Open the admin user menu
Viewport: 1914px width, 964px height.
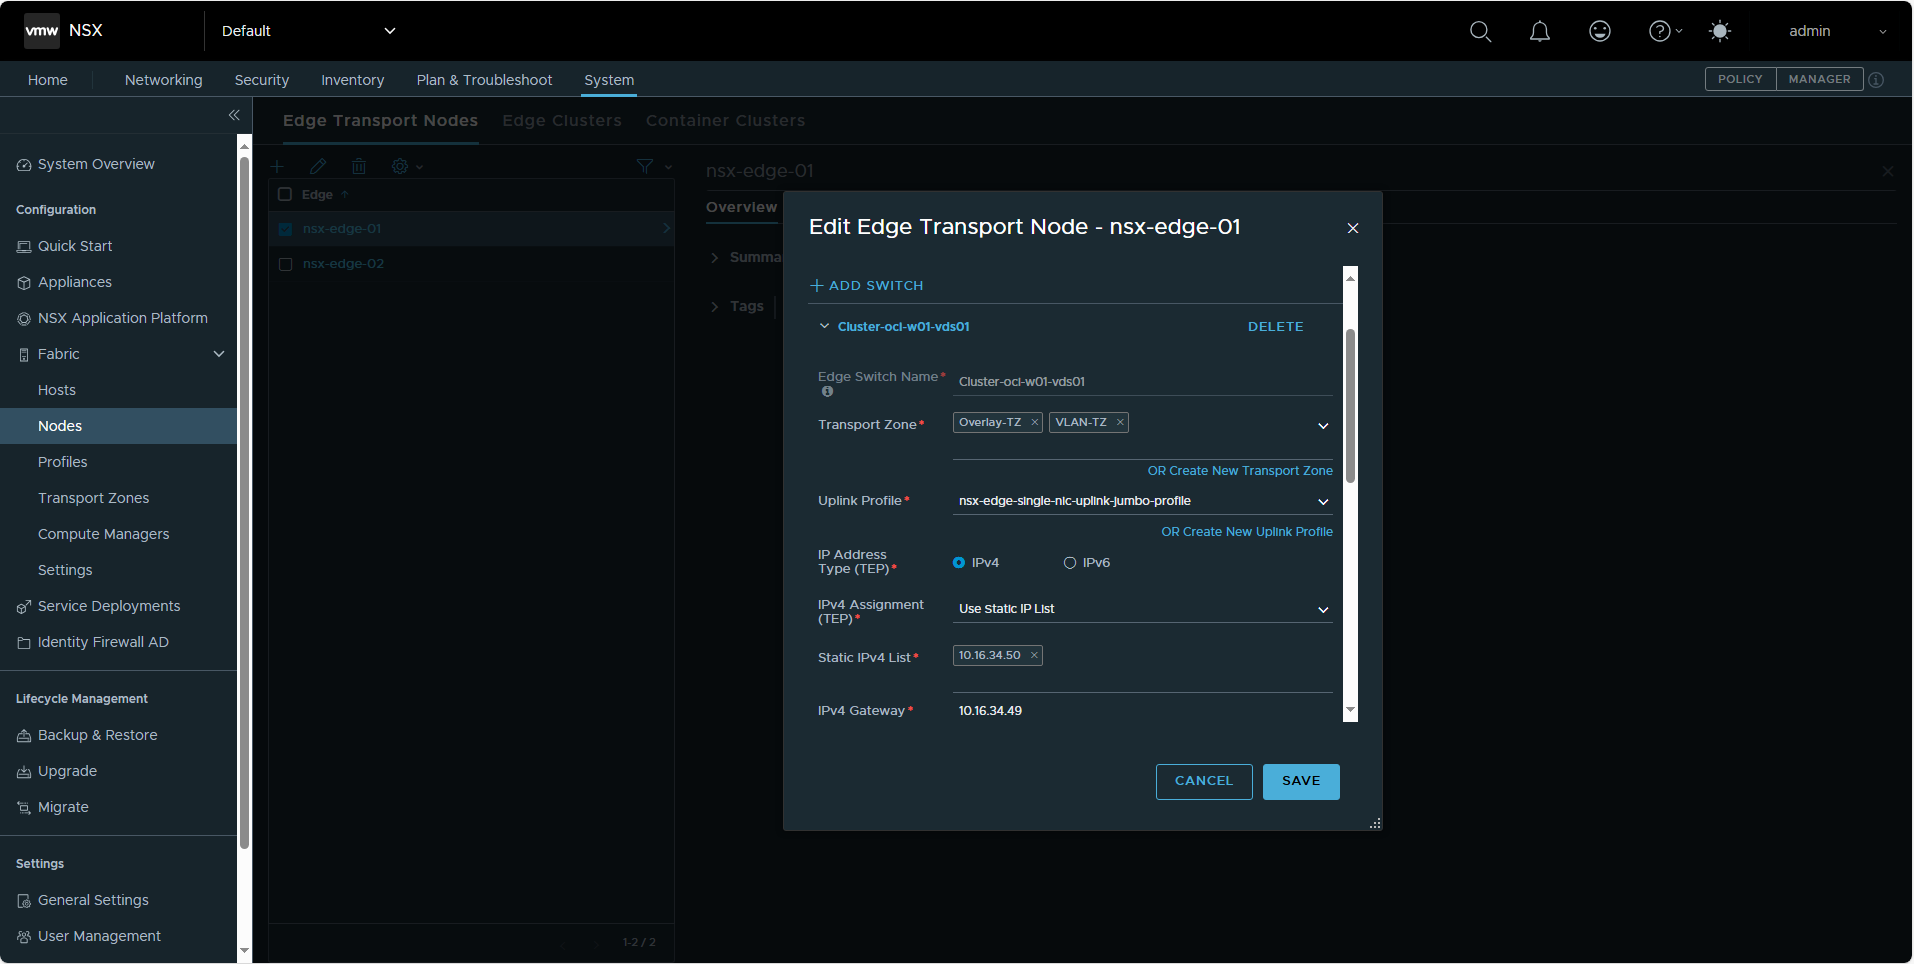pos(1838,31)
